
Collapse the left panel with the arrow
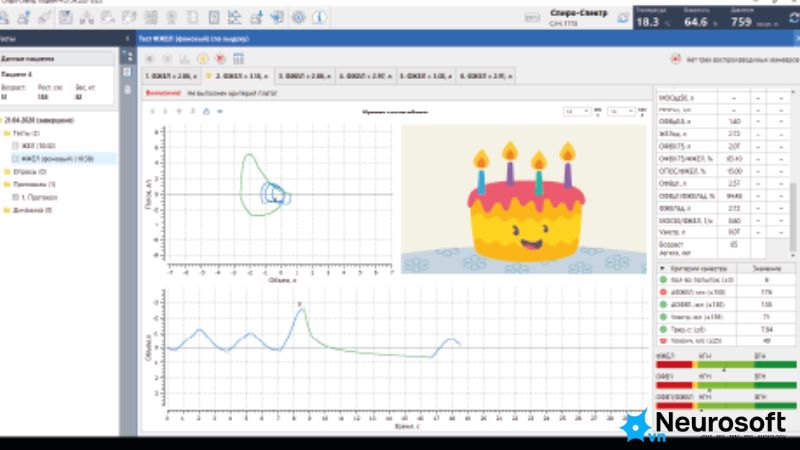(x=127, y=38)
